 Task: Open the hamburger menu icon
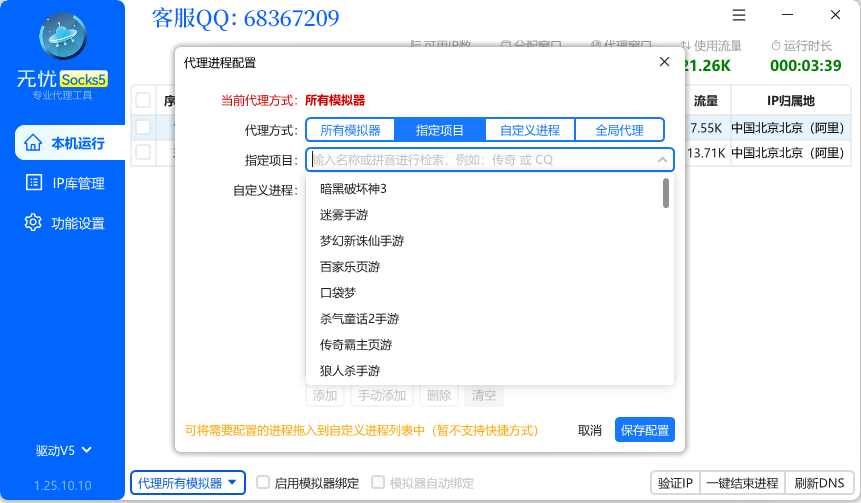pos(739,15)
